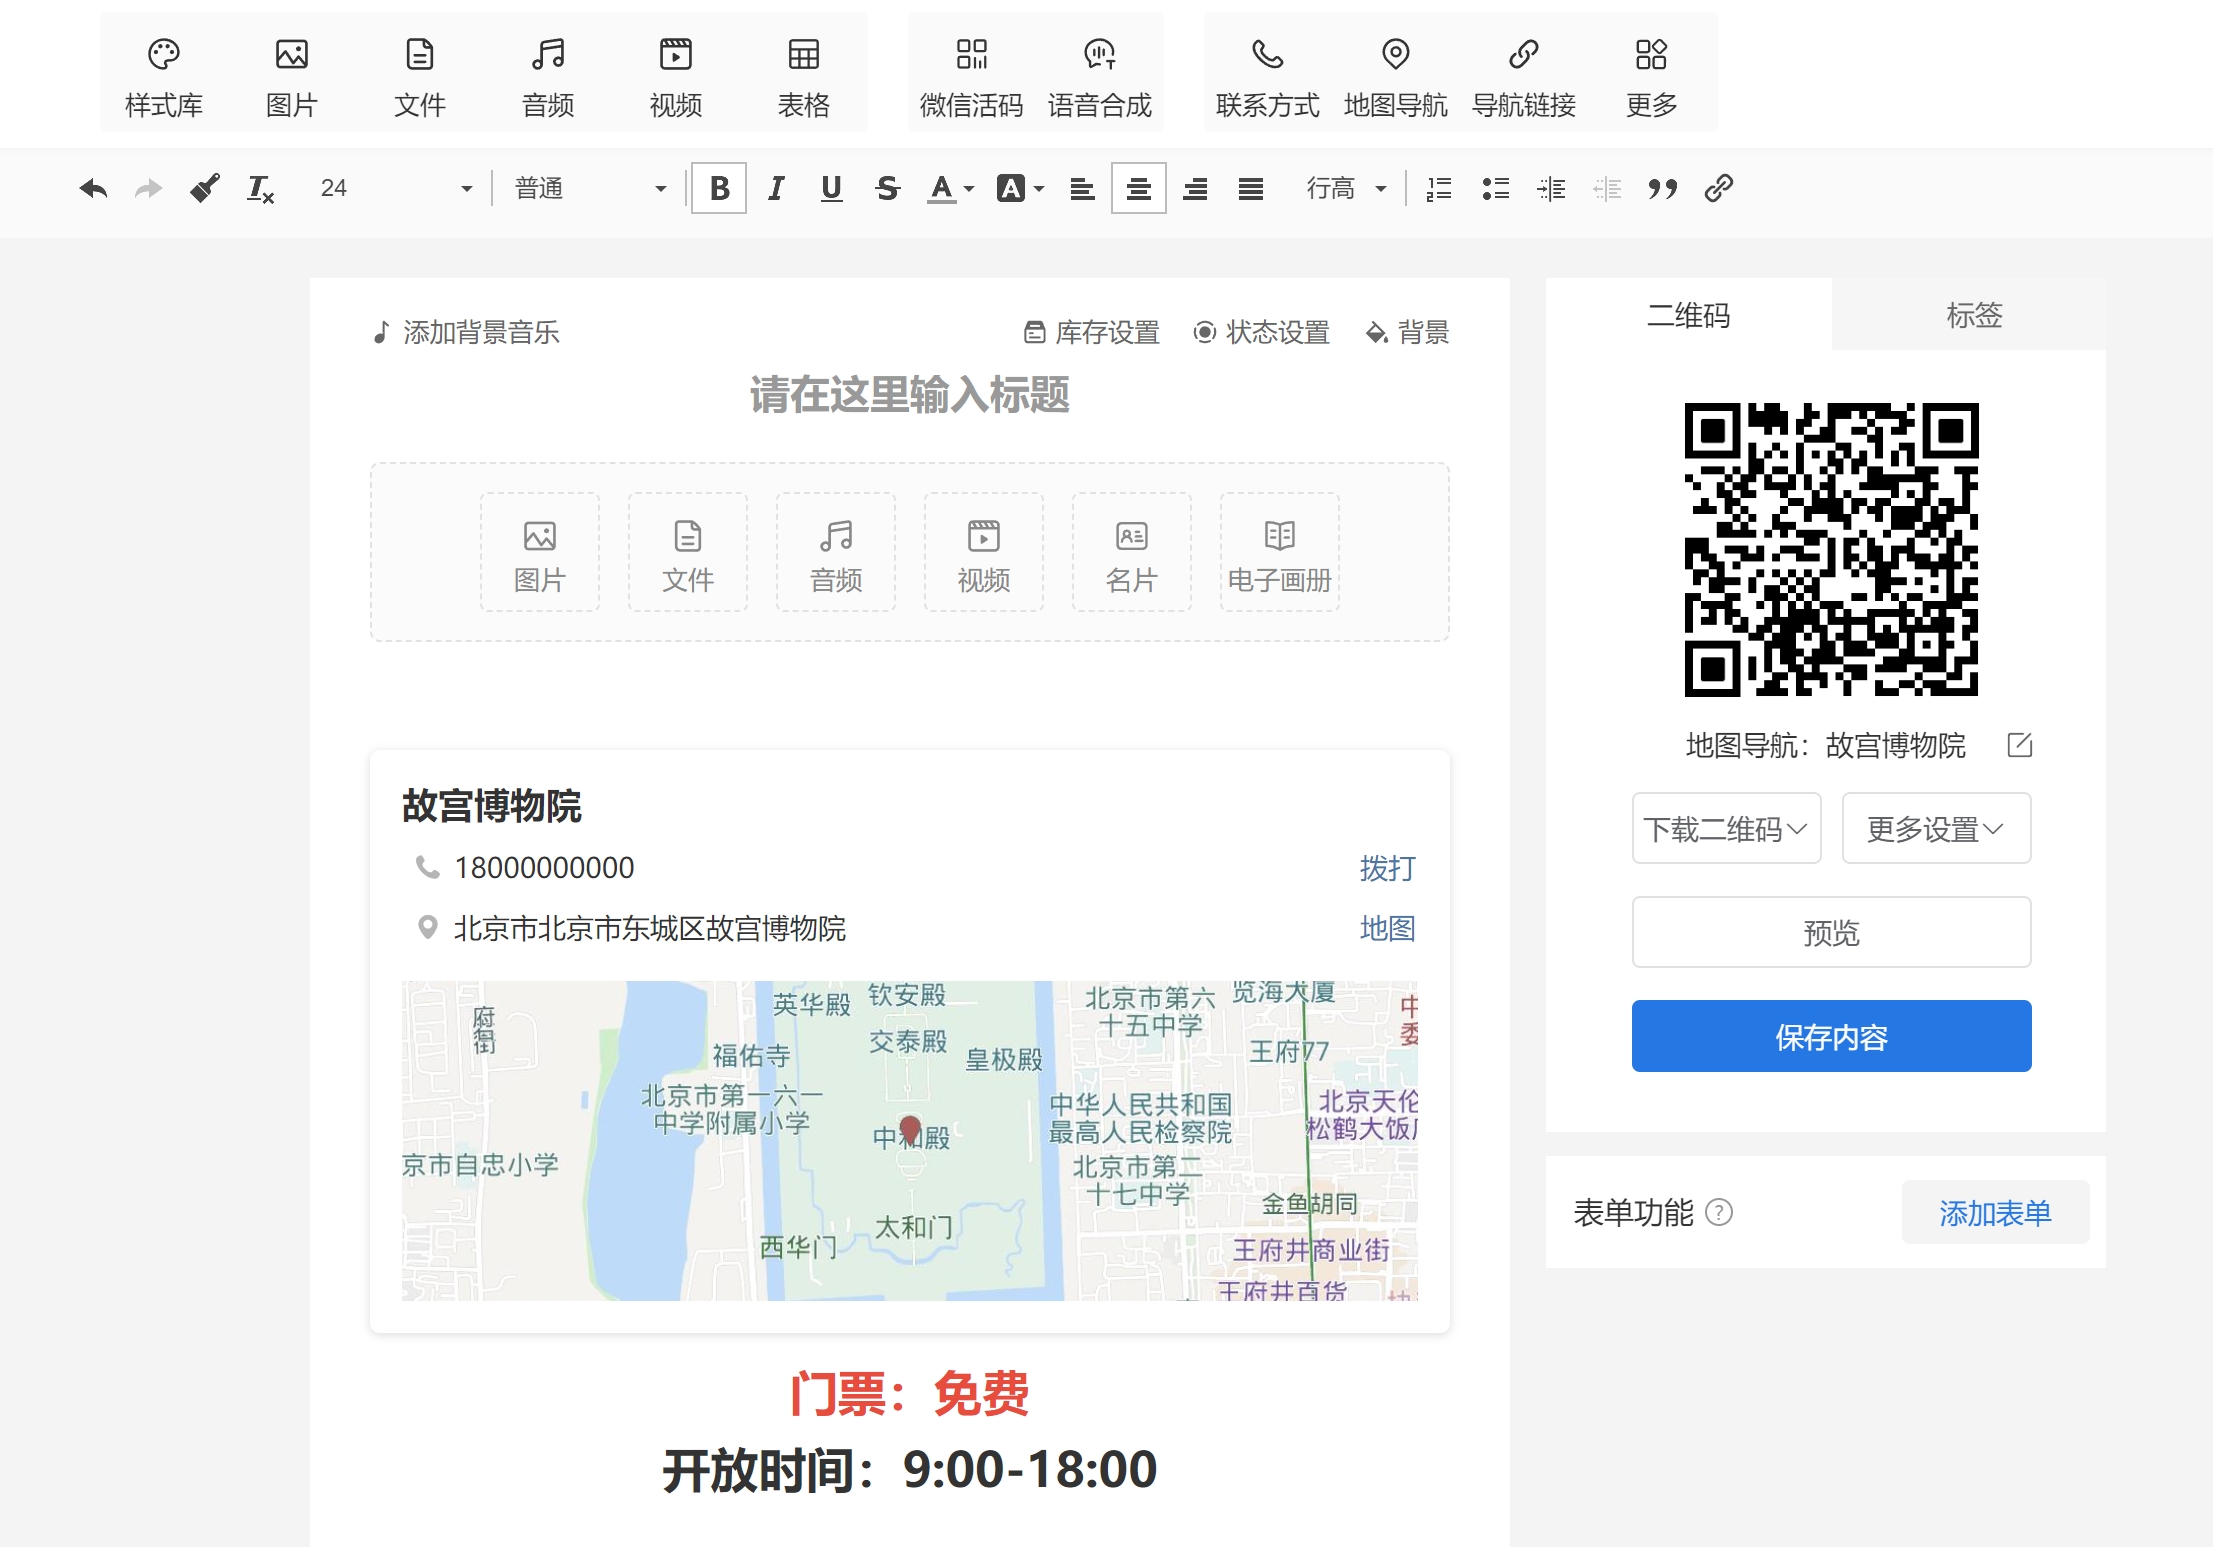The height and width of the screenshot is (1547, 2213).
Task: Add audio in content placeholder box
Action: 836,552
